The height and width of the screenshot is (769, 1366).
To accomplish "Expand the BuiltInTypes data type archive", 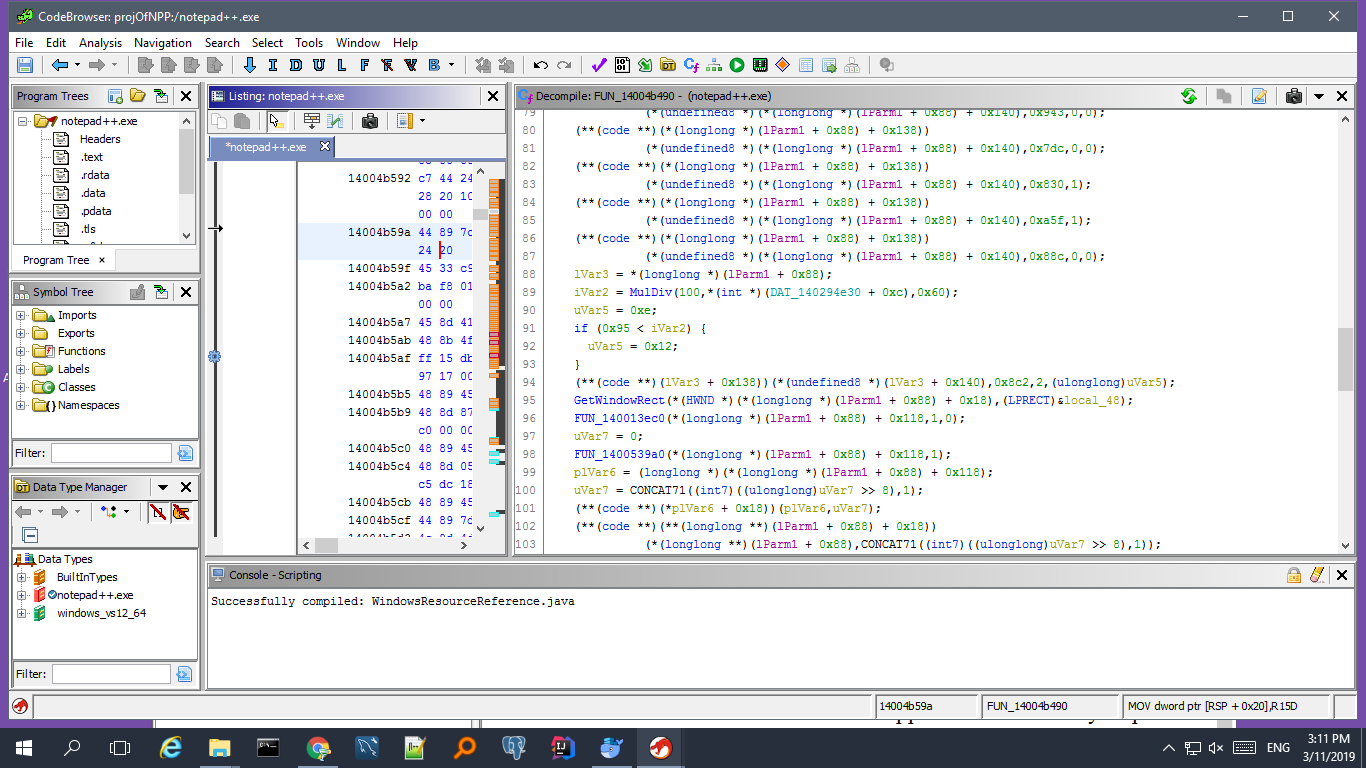I will tap(21, 577).
